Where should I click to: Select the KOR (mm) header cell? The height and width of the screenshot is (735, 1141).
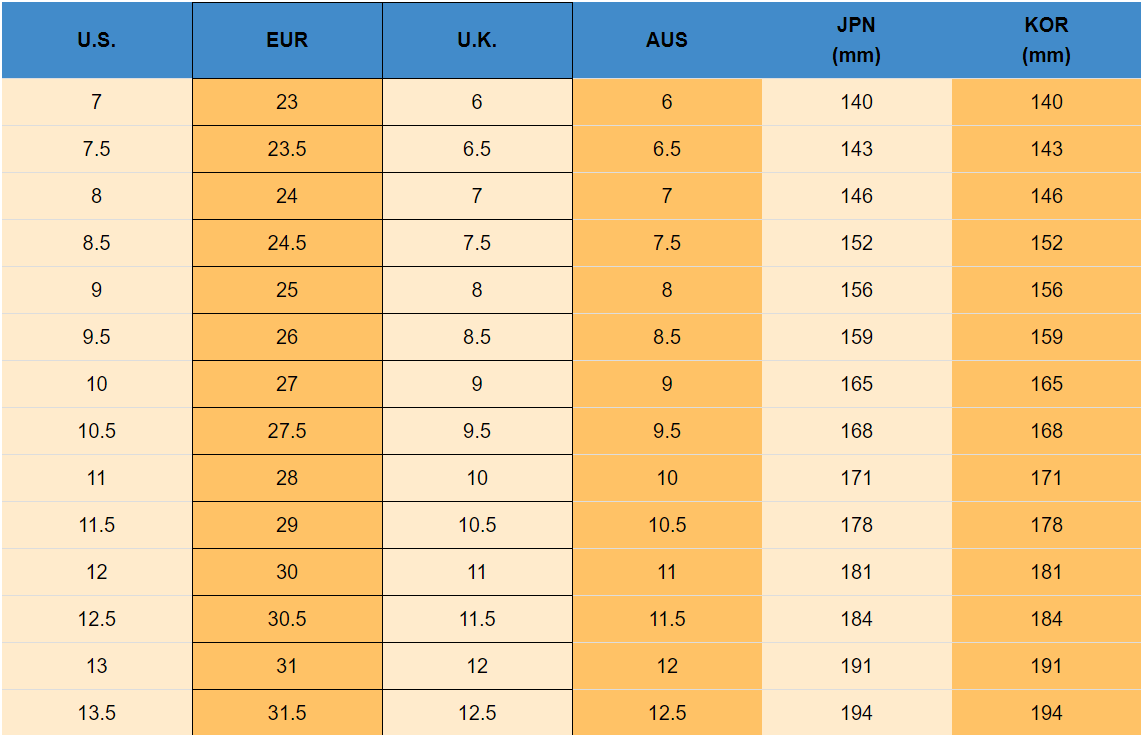pyautogui.click(x=1046, y=41)
